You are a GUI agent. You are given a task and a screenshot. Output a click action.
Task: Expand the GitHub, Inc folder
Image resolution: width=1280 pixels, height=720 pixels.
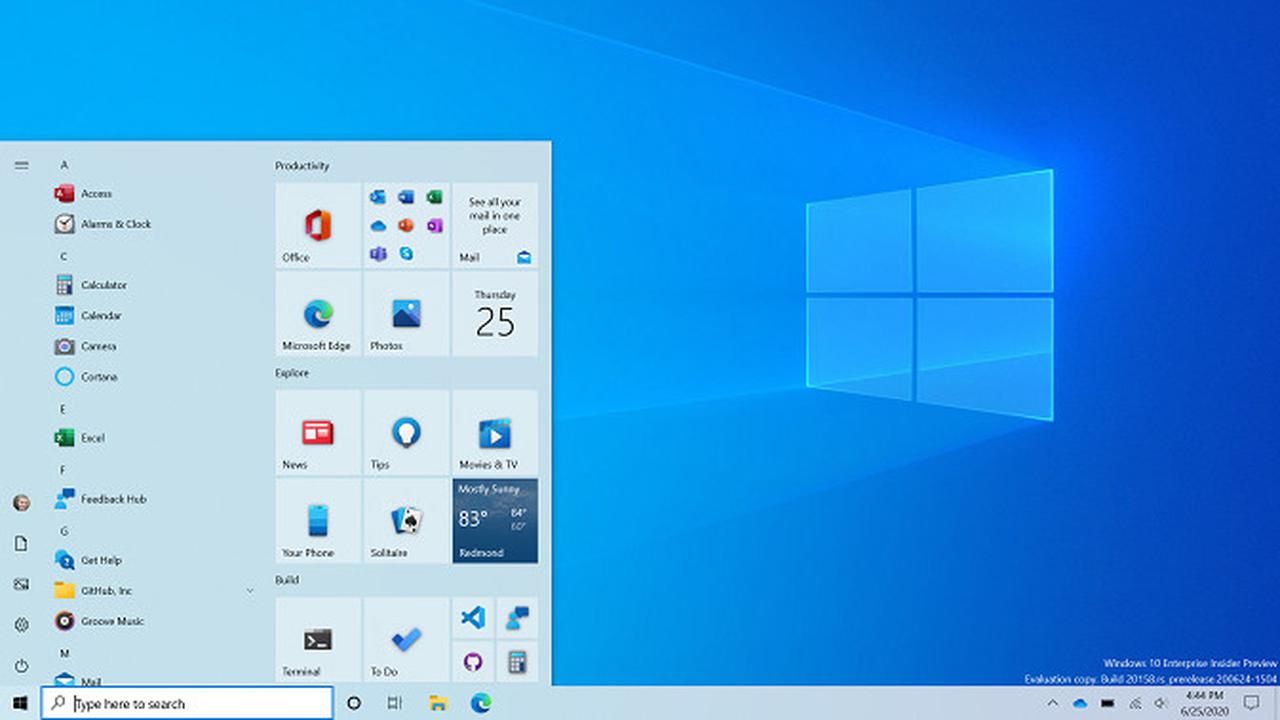click(249, 590)
